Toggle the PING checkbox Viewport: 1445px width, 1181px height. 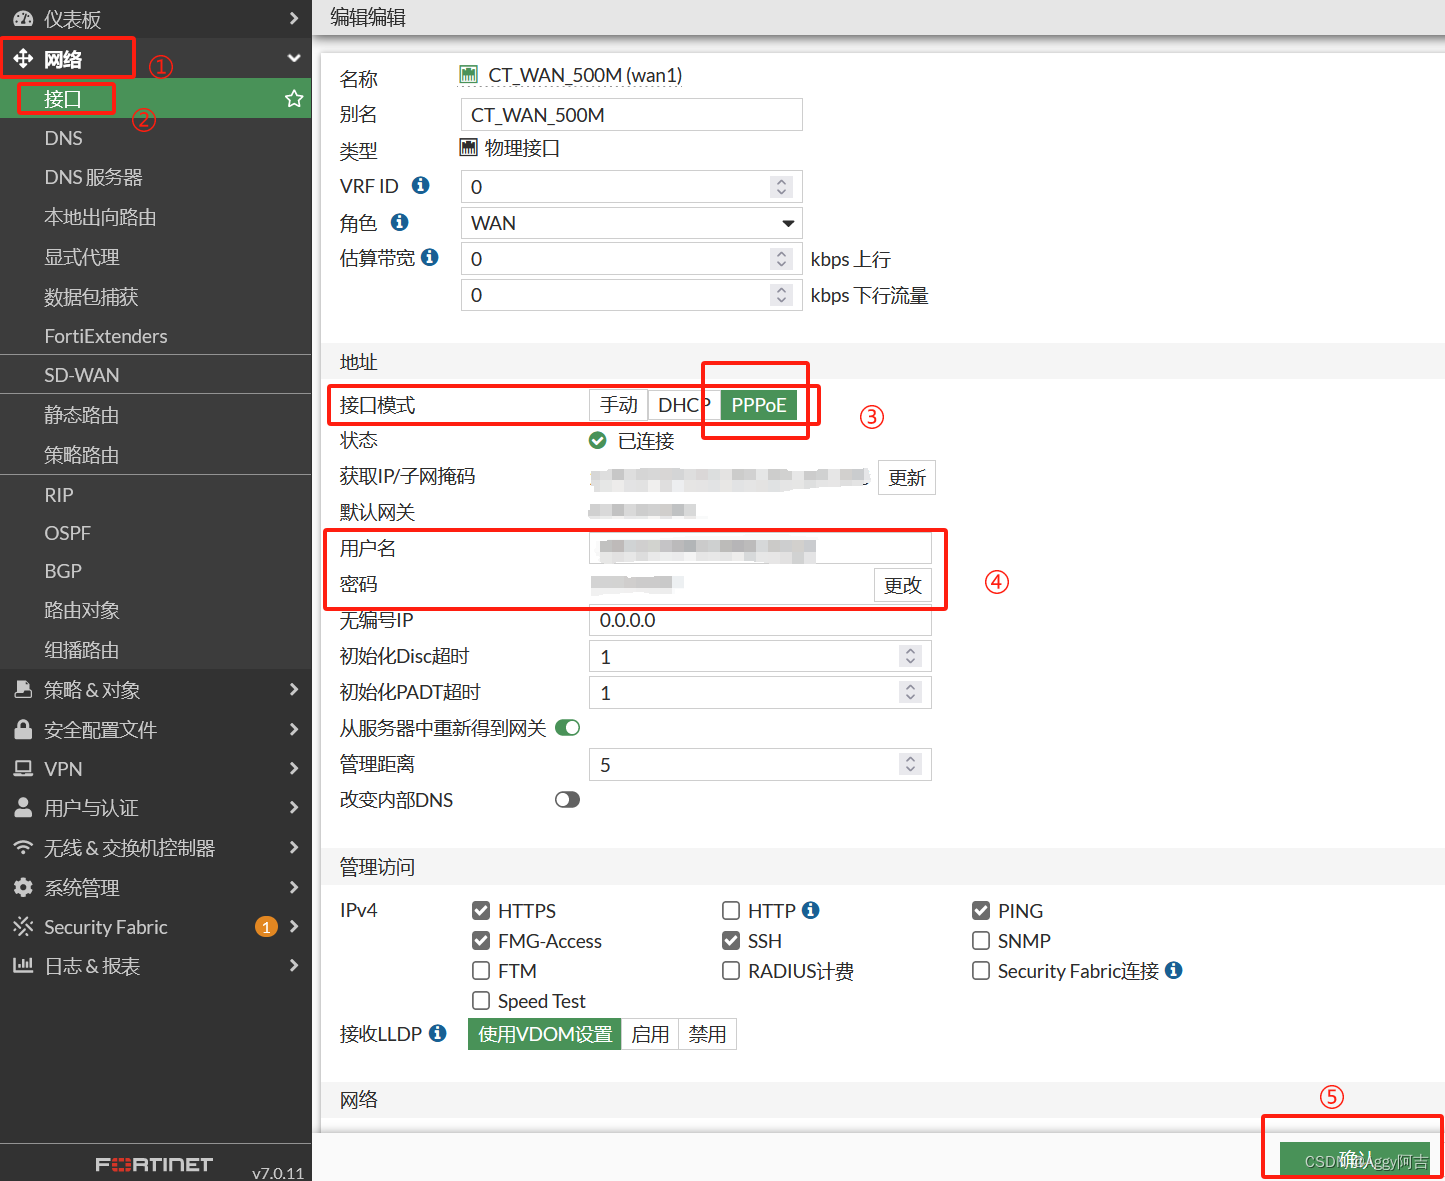(981, 910)
